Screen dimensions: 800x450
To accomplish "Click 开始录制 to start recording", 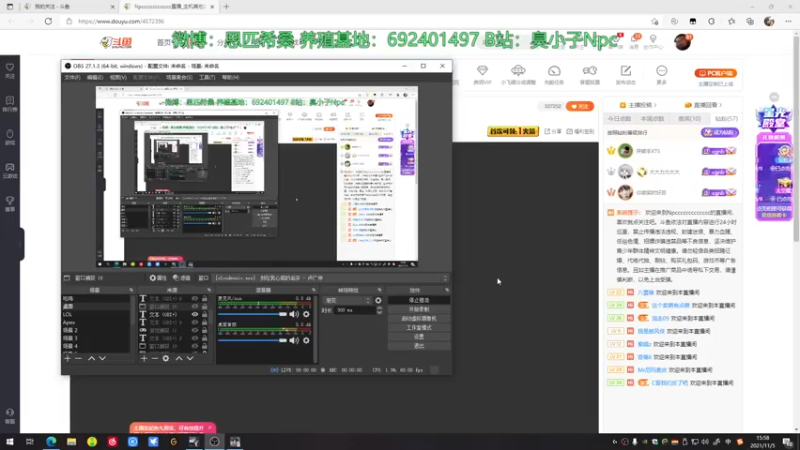I will pyautogui.click(x=419, y=309).
